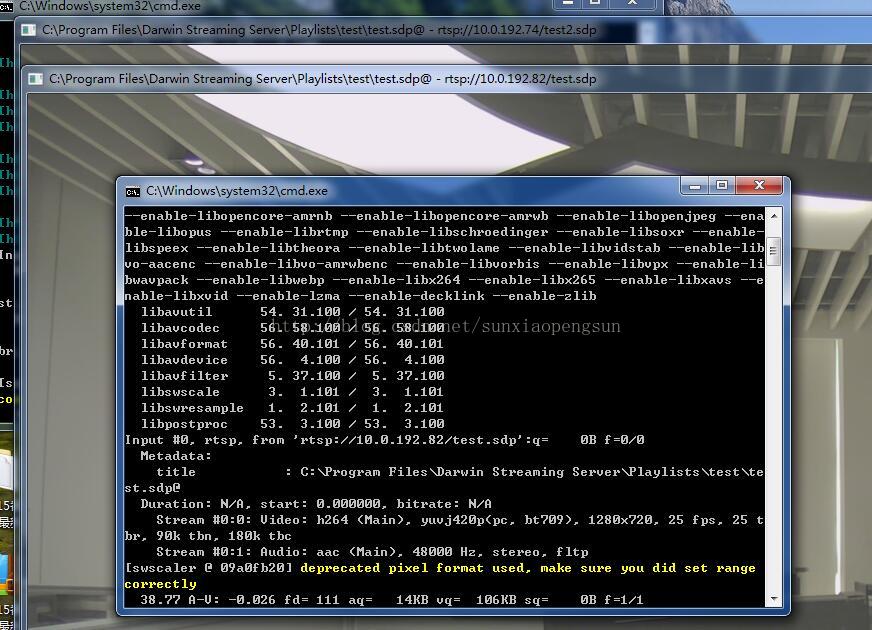Viewport: 872px width, 630px height.
Task: Close the background cmd.exe window at top
Action: click(x=633, y=3)
